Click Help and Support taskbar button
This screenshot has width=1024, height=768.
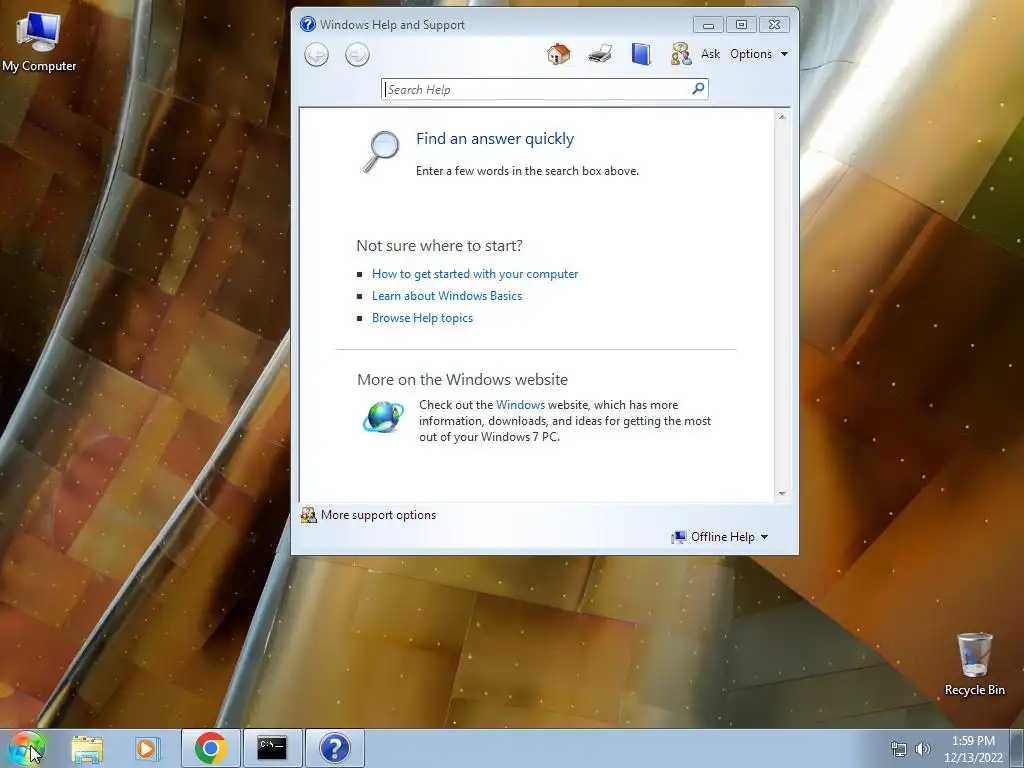(x=334, y=748)
